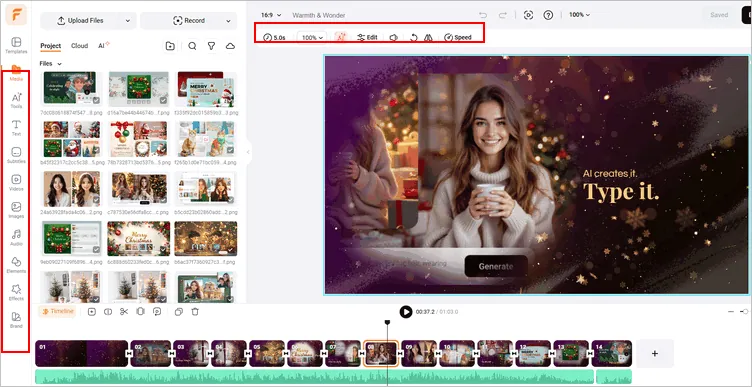Click the split-view icon next to add scene
752x387 pixels.
point(108,312)
